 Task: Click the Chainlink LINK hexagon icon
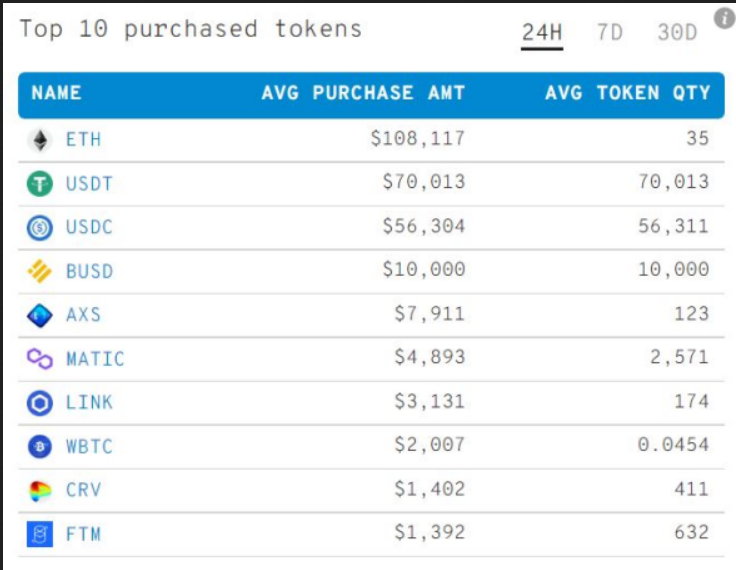click(40, 403)
